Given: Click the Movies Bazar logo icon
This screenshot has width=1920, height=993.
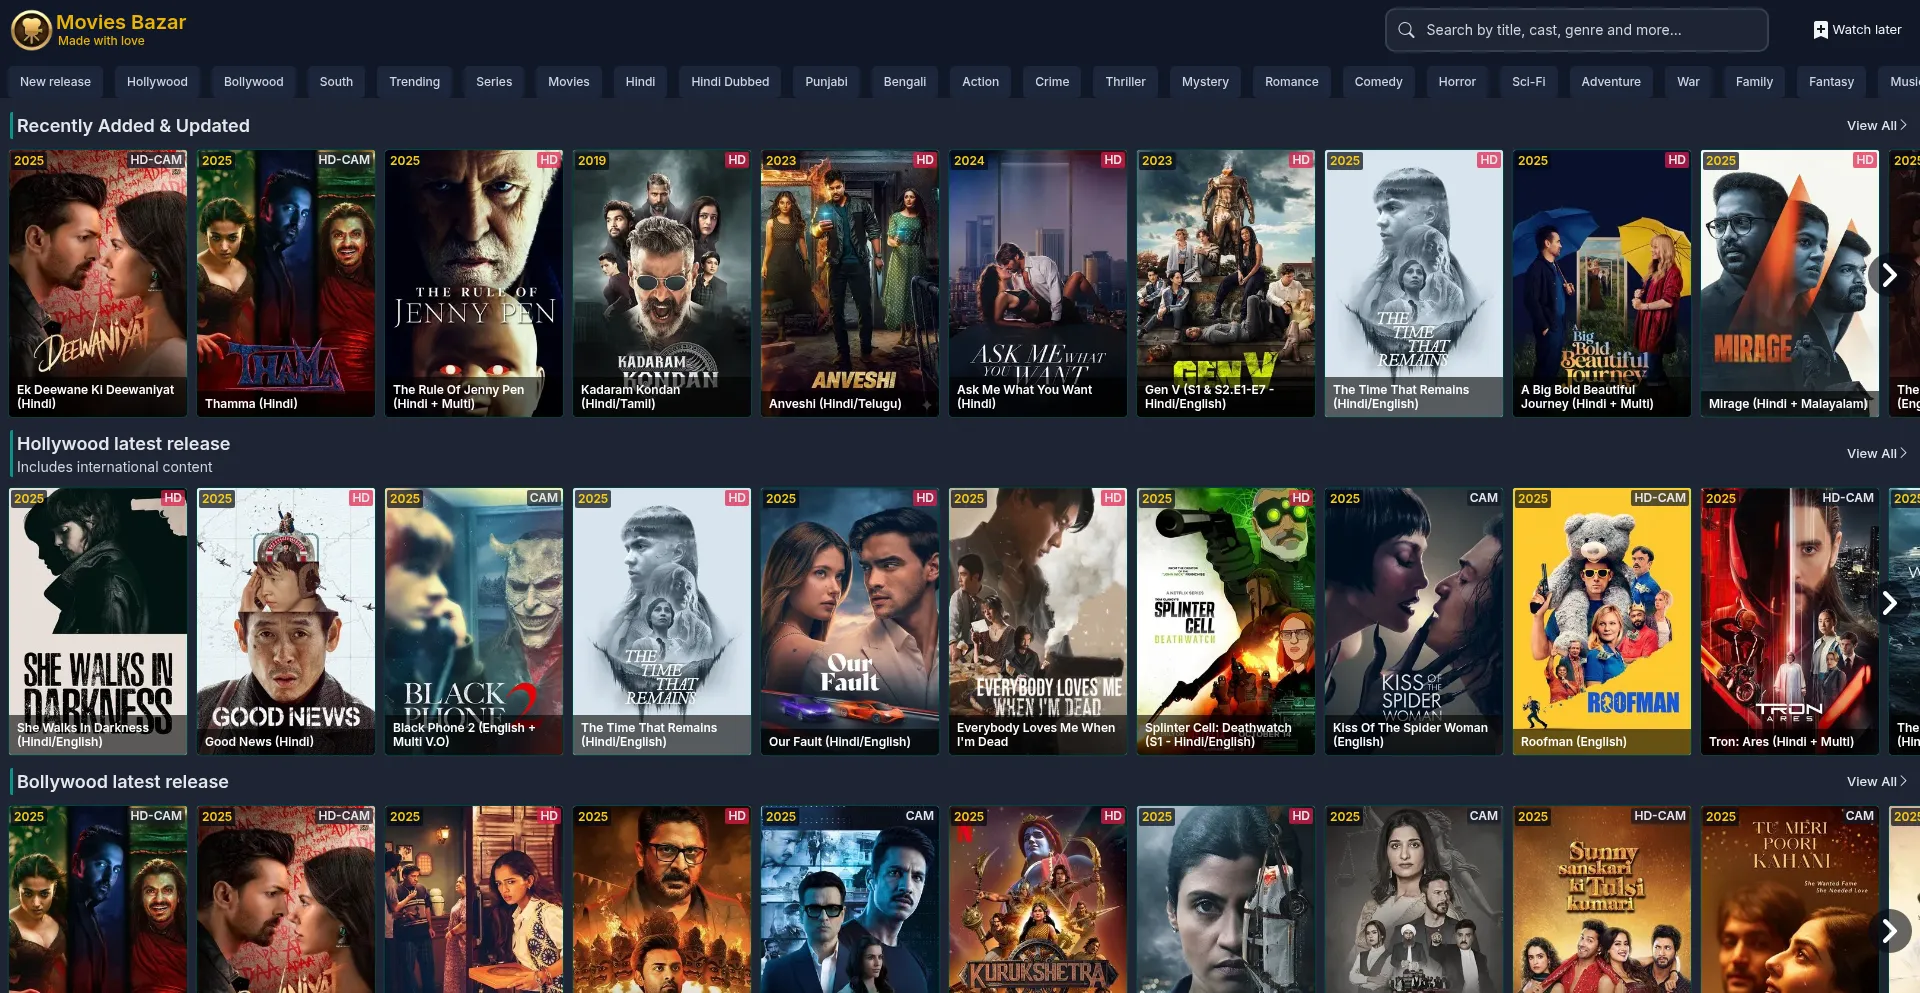Looking at the screenshot, I should 31,30.
